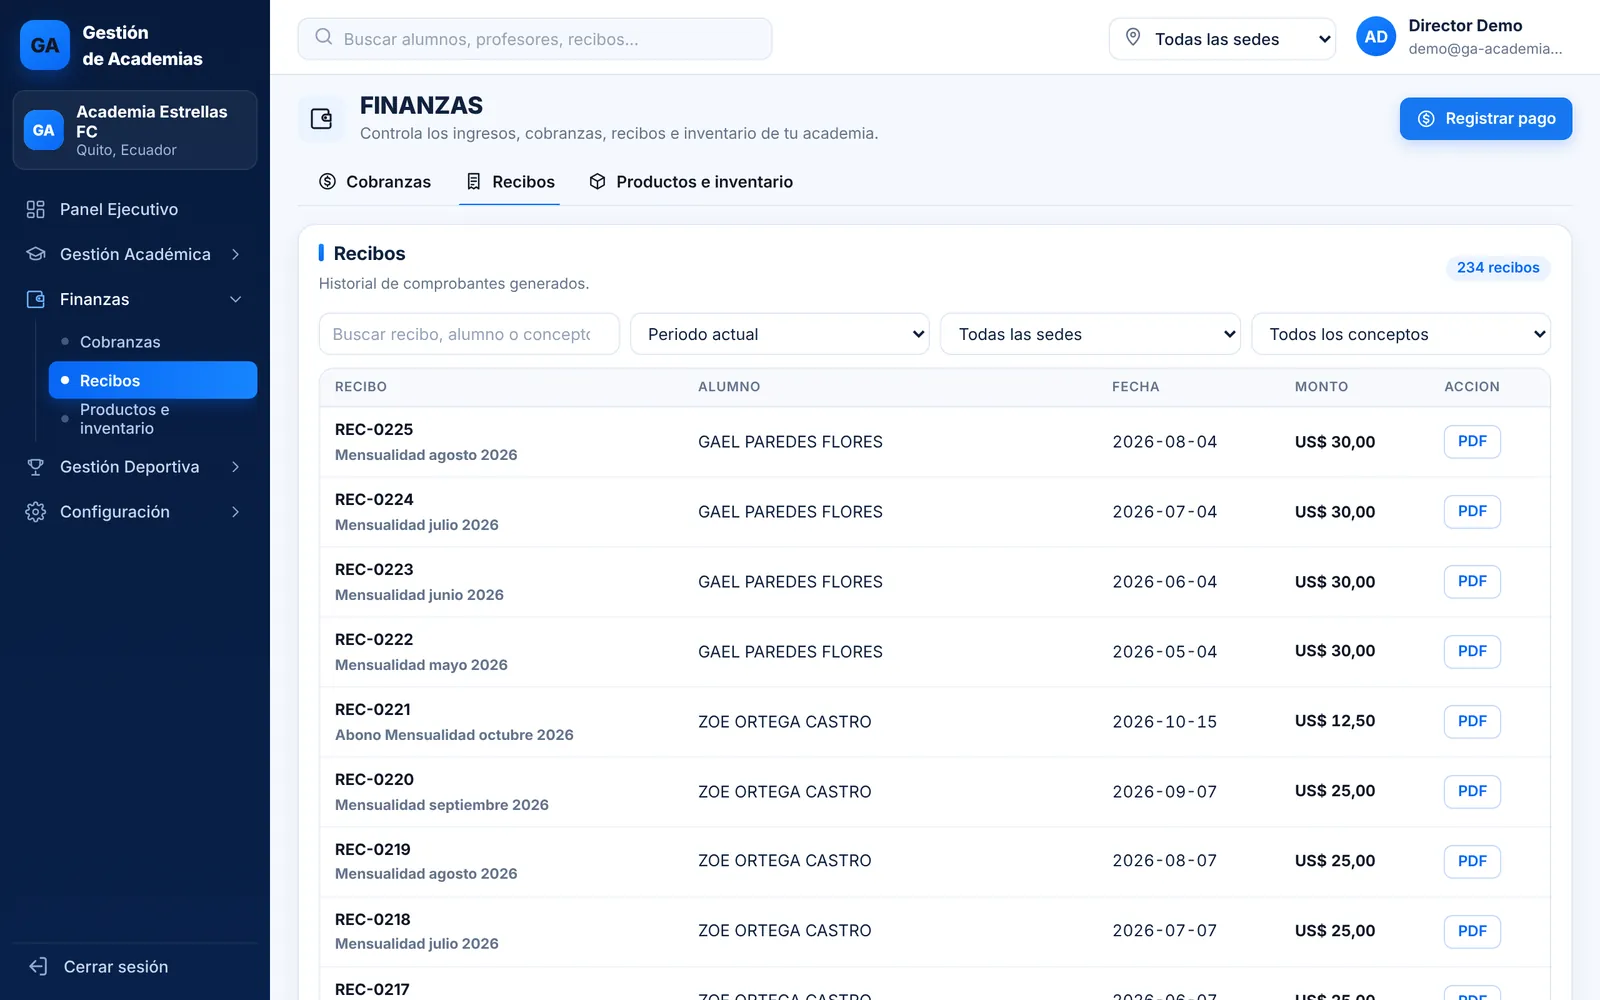Expand Configuración chevron
The width and height of the screenshot is (1600, 1000).
pos(236,512)
